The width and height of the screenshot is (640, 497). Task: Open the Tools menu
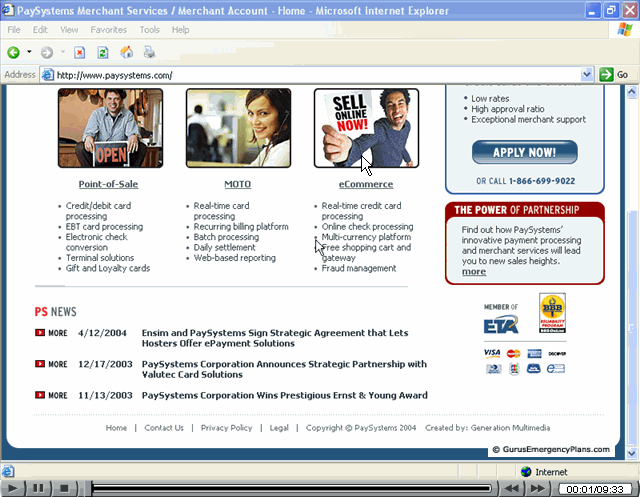click(x=149, y=30)
